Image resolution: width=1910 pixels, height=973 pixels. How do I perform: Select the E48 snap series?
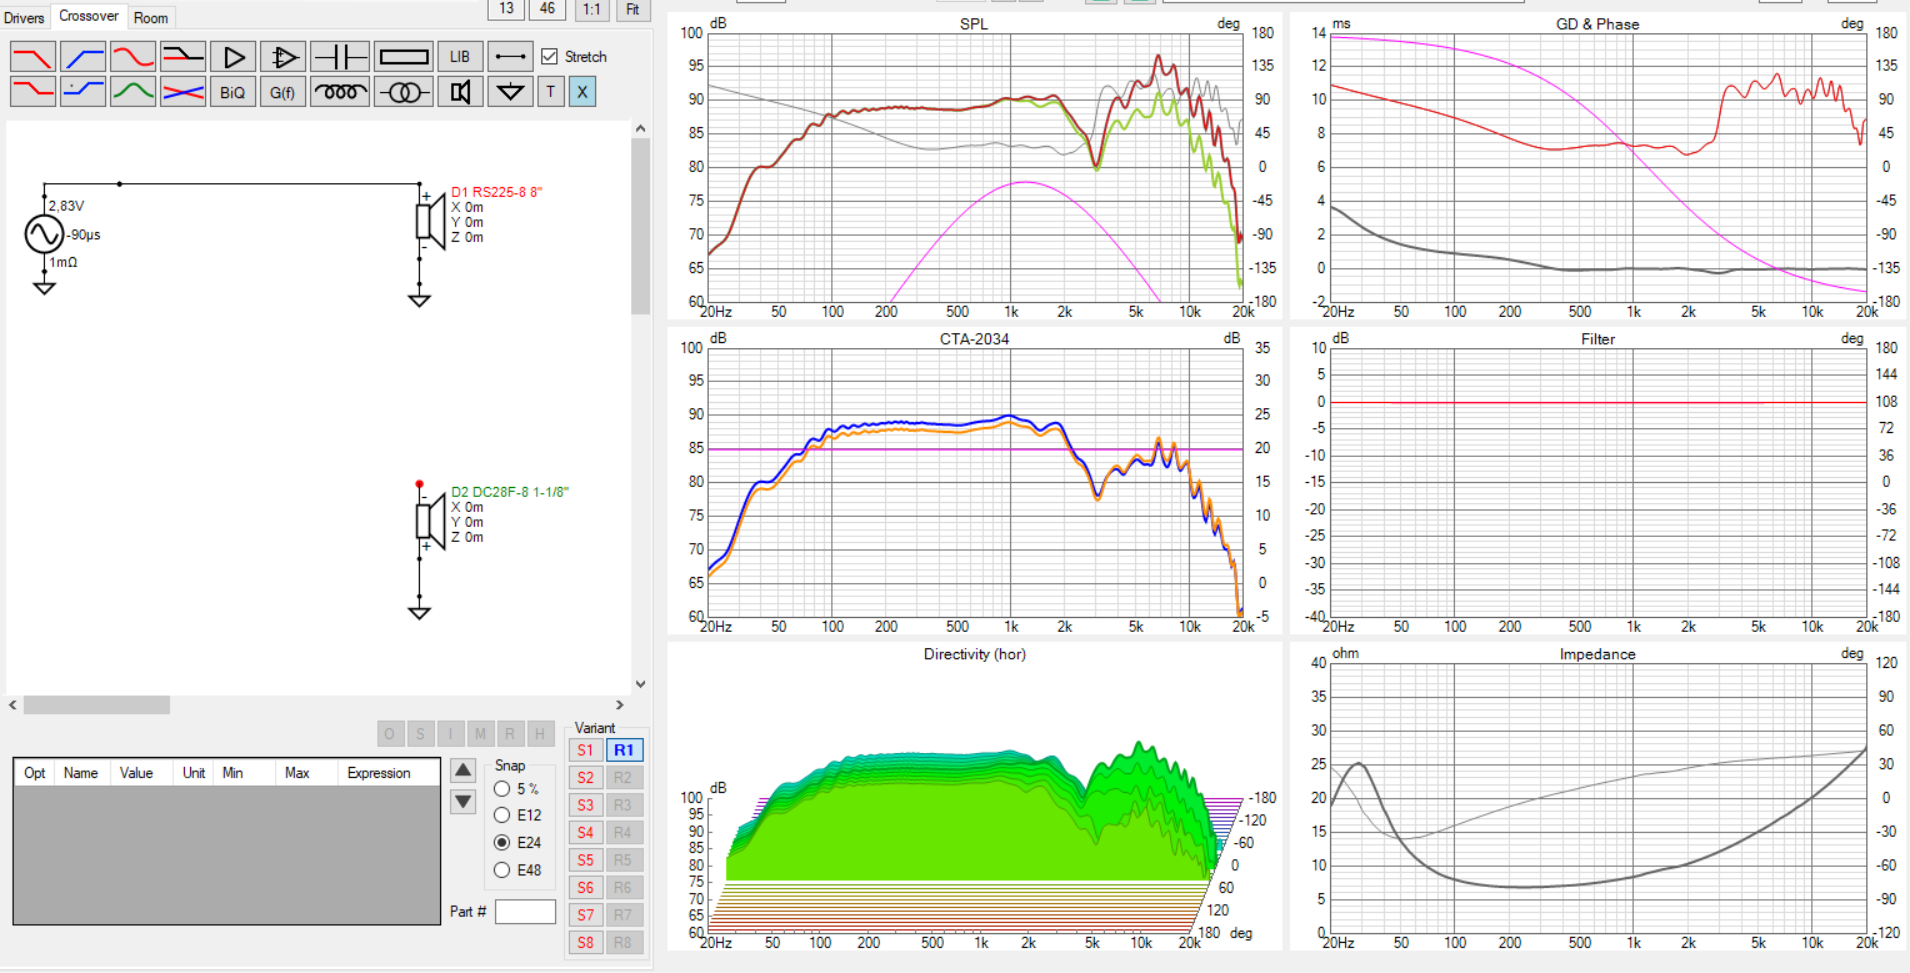pos(502,870)
